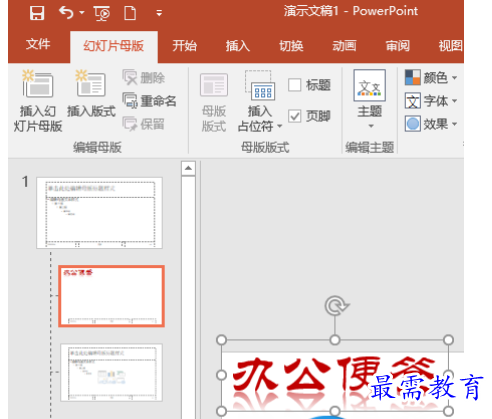Click the Undo arrow icon

(66, 13)
